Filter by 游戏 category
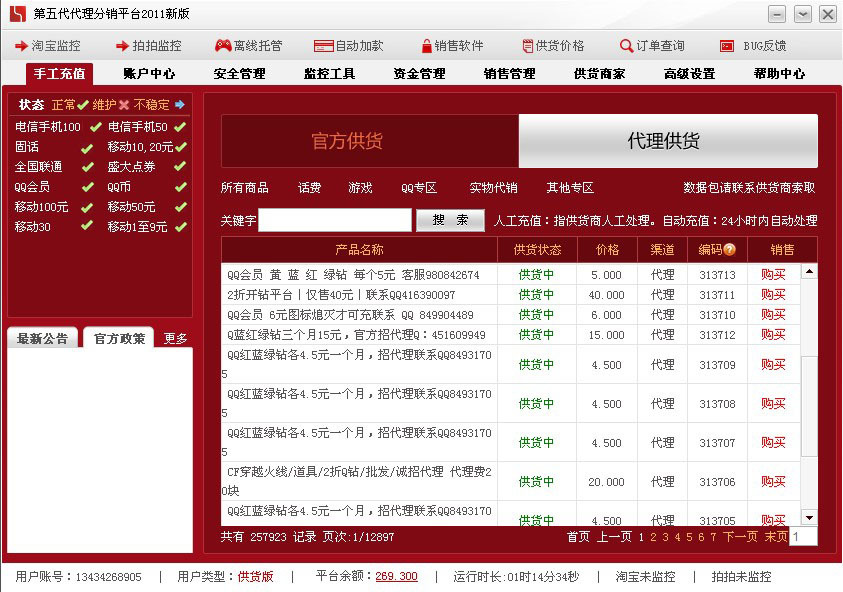The height and width of the screenshot is (592, 843). [360, 188]
